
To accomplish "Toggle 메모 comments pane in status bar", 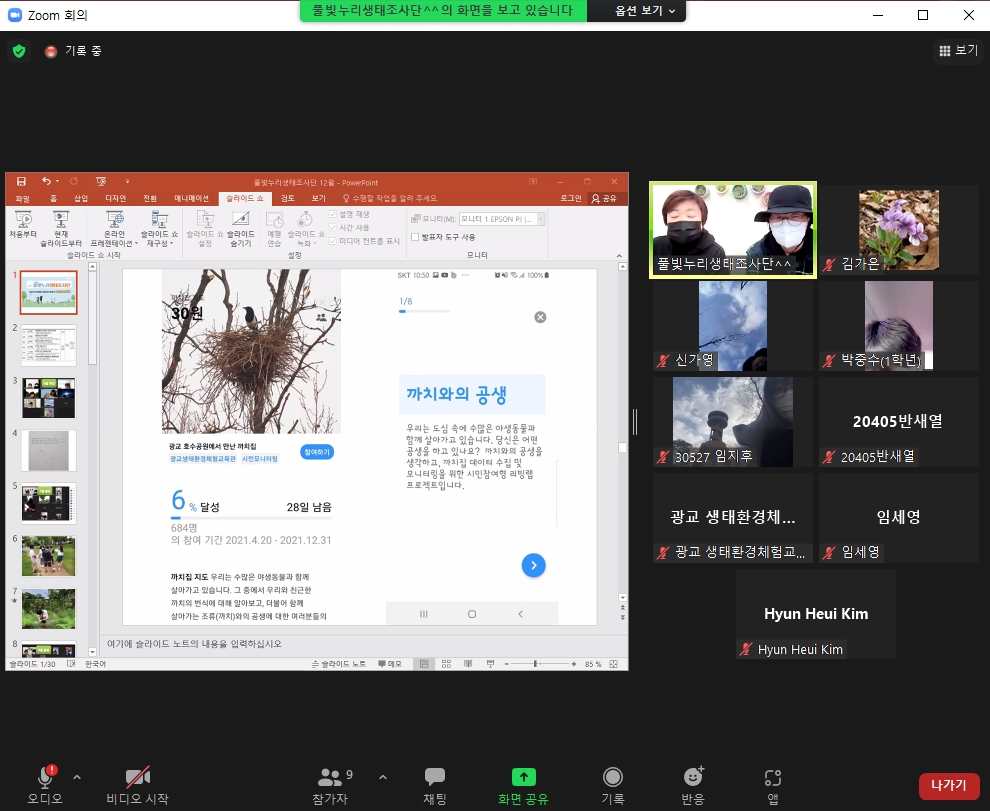I will coord(390,664).
